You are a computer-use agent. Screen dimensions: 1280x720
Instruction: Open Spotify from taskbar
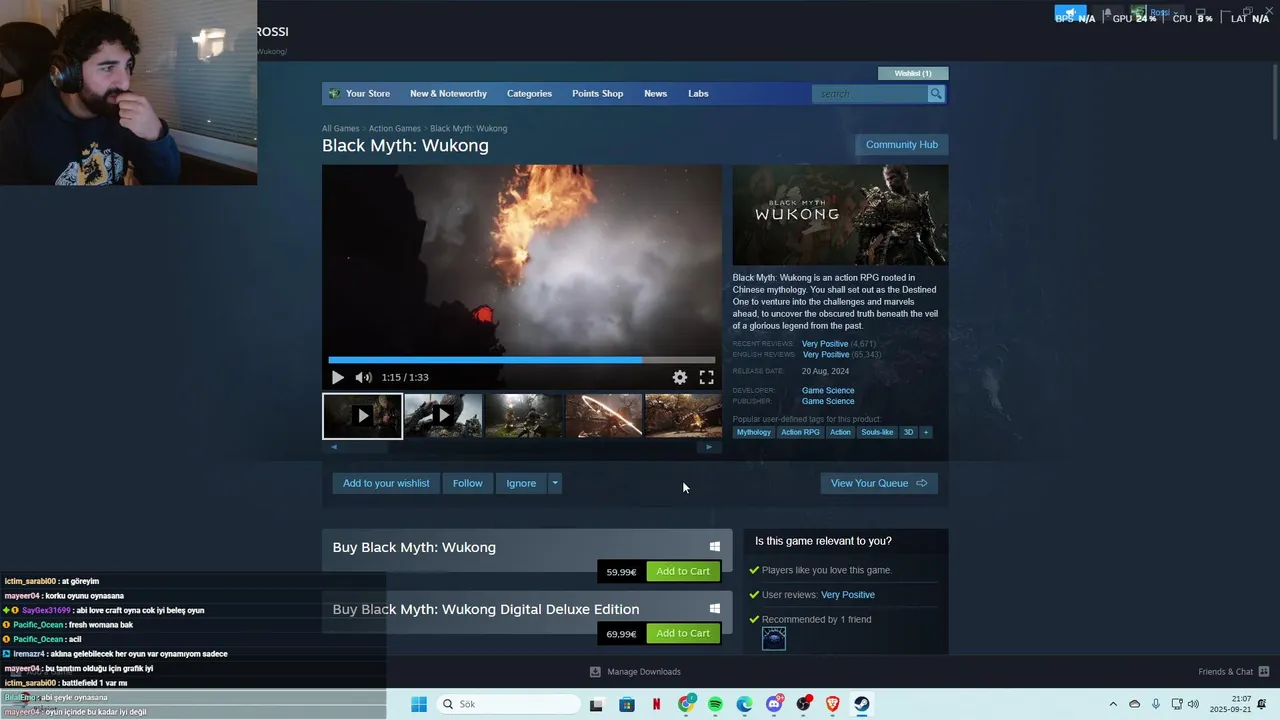point(715,704)
